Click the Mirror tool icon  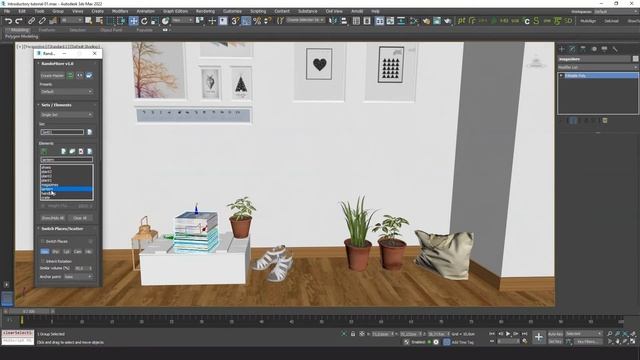(333, 21)
